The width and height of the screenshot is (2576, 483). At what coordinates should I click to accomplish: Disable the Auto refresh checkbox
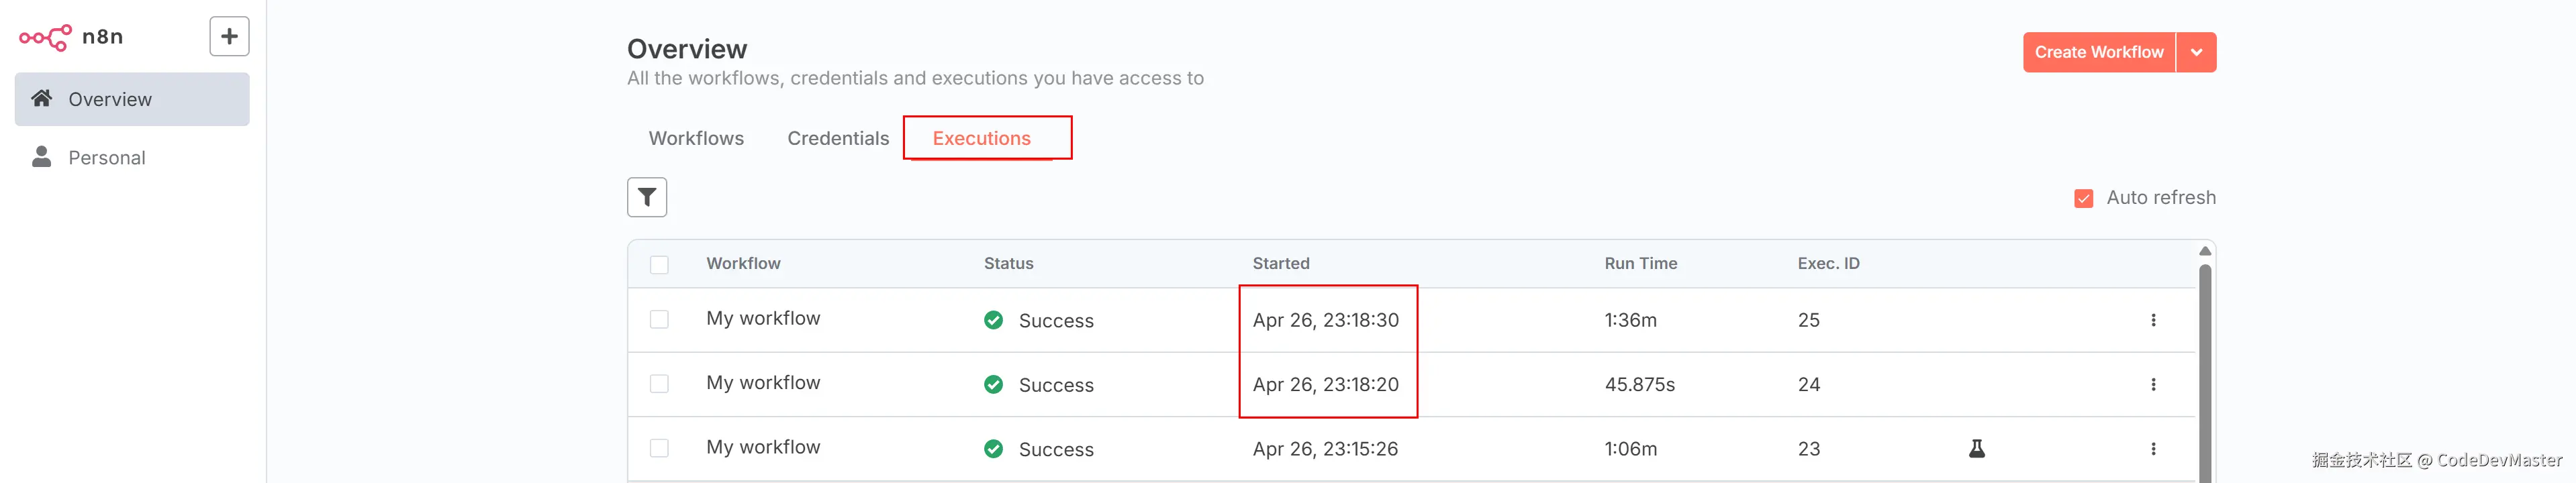[2084, 198]
